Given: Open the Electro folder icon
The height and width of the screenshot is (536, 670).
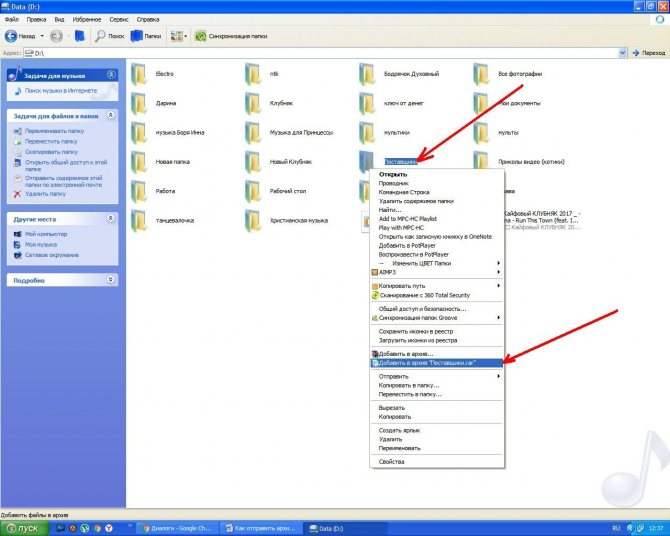Looking at the screenshot, I should pos(138,74).
